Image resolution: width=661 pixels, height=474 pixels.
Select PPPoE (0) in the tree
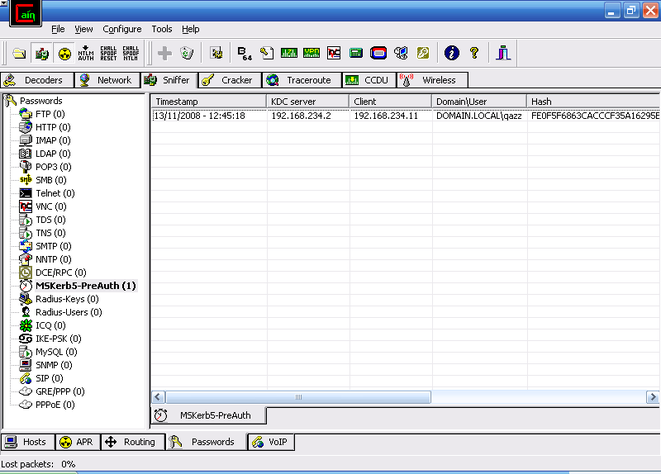pyautogui.click(x=55, y=405)
